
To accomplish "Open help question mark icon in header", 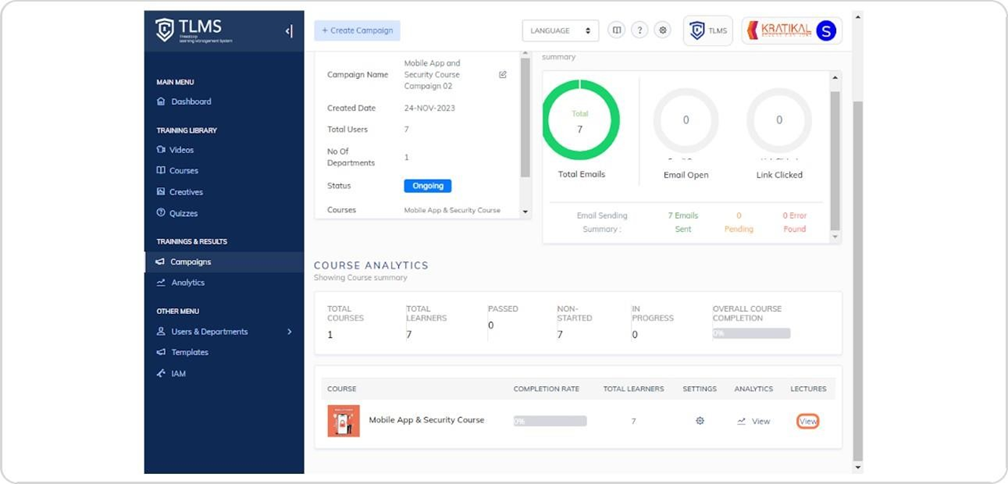I will click(639, 30).
